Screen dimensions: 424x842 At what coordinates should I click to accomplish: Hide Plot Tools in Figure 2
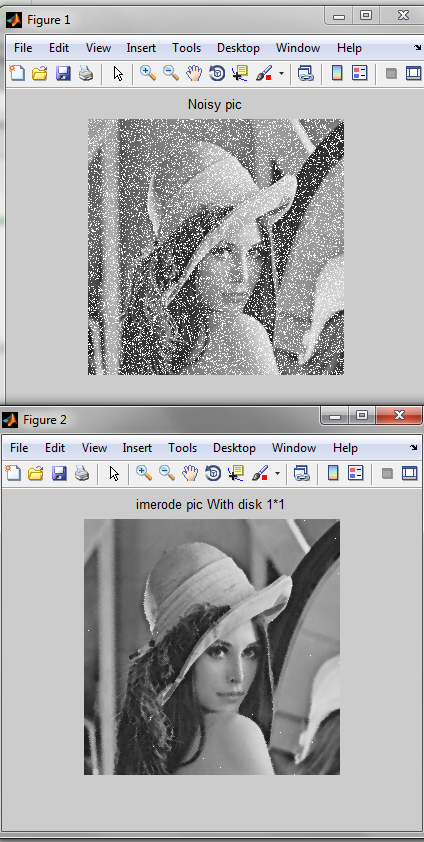pos(387,473)
